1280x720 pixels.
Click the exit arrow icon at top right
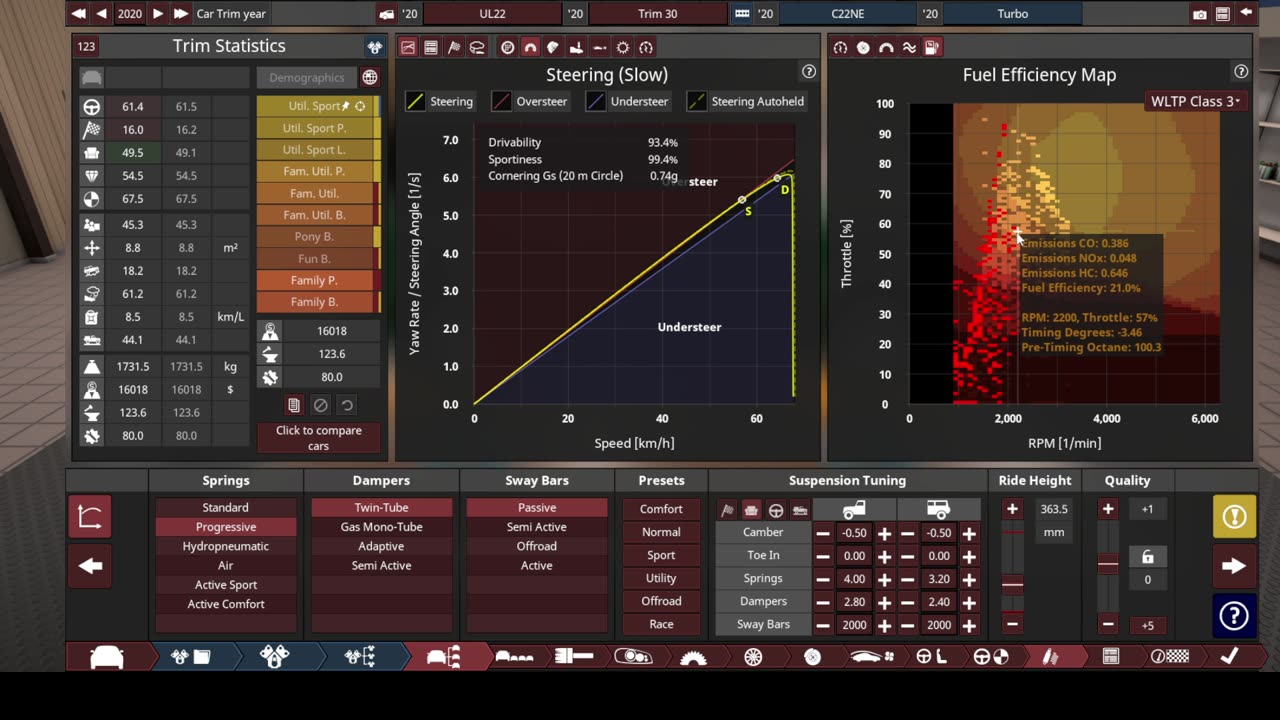1246,14
